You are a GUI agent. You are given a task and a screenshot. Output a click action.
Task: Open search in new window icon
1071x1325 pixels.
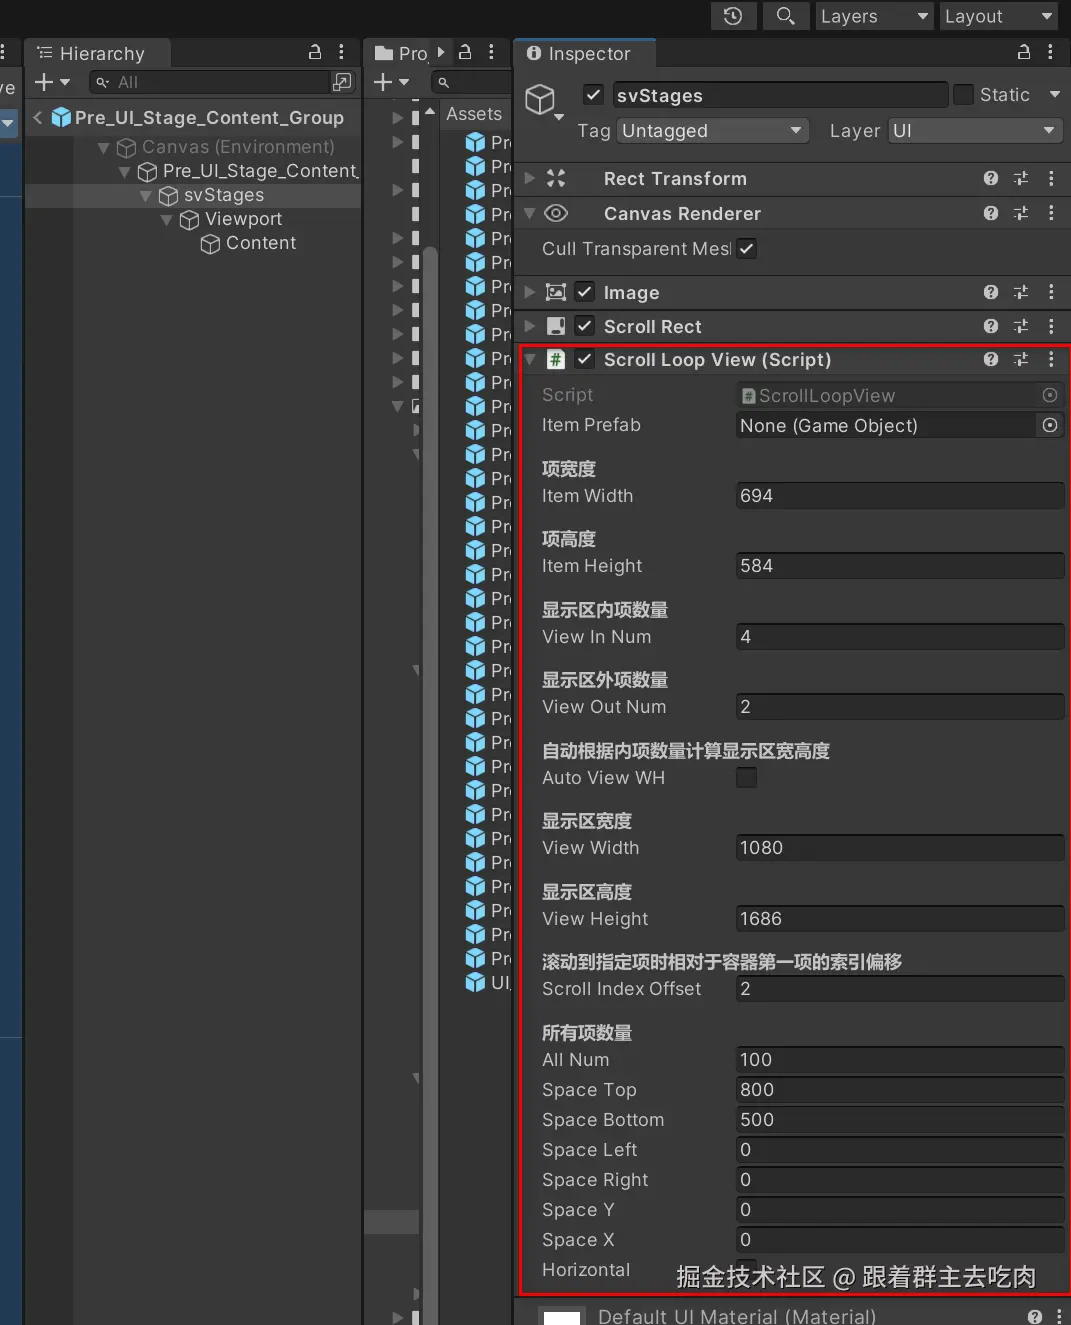[x=342, y=82]
